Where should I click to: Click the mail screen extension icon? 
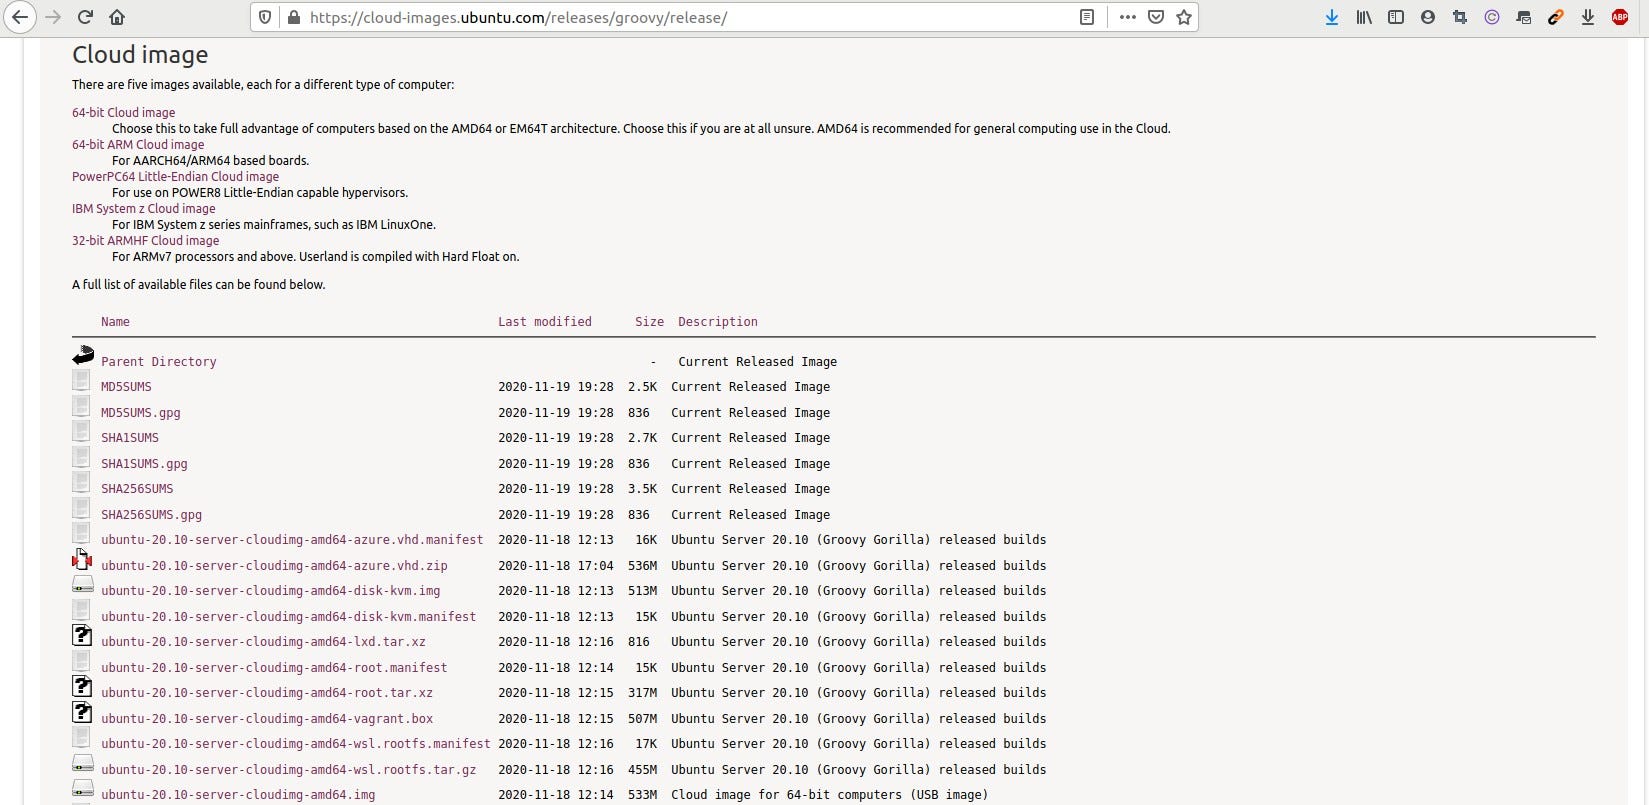[1524, 17]
